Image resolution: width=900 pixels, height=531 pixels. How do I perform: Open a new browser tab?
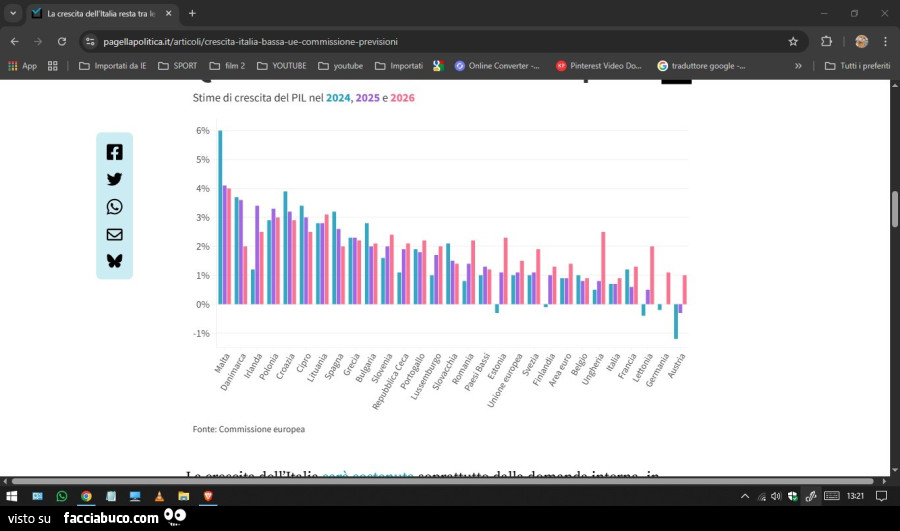point(192,13)
